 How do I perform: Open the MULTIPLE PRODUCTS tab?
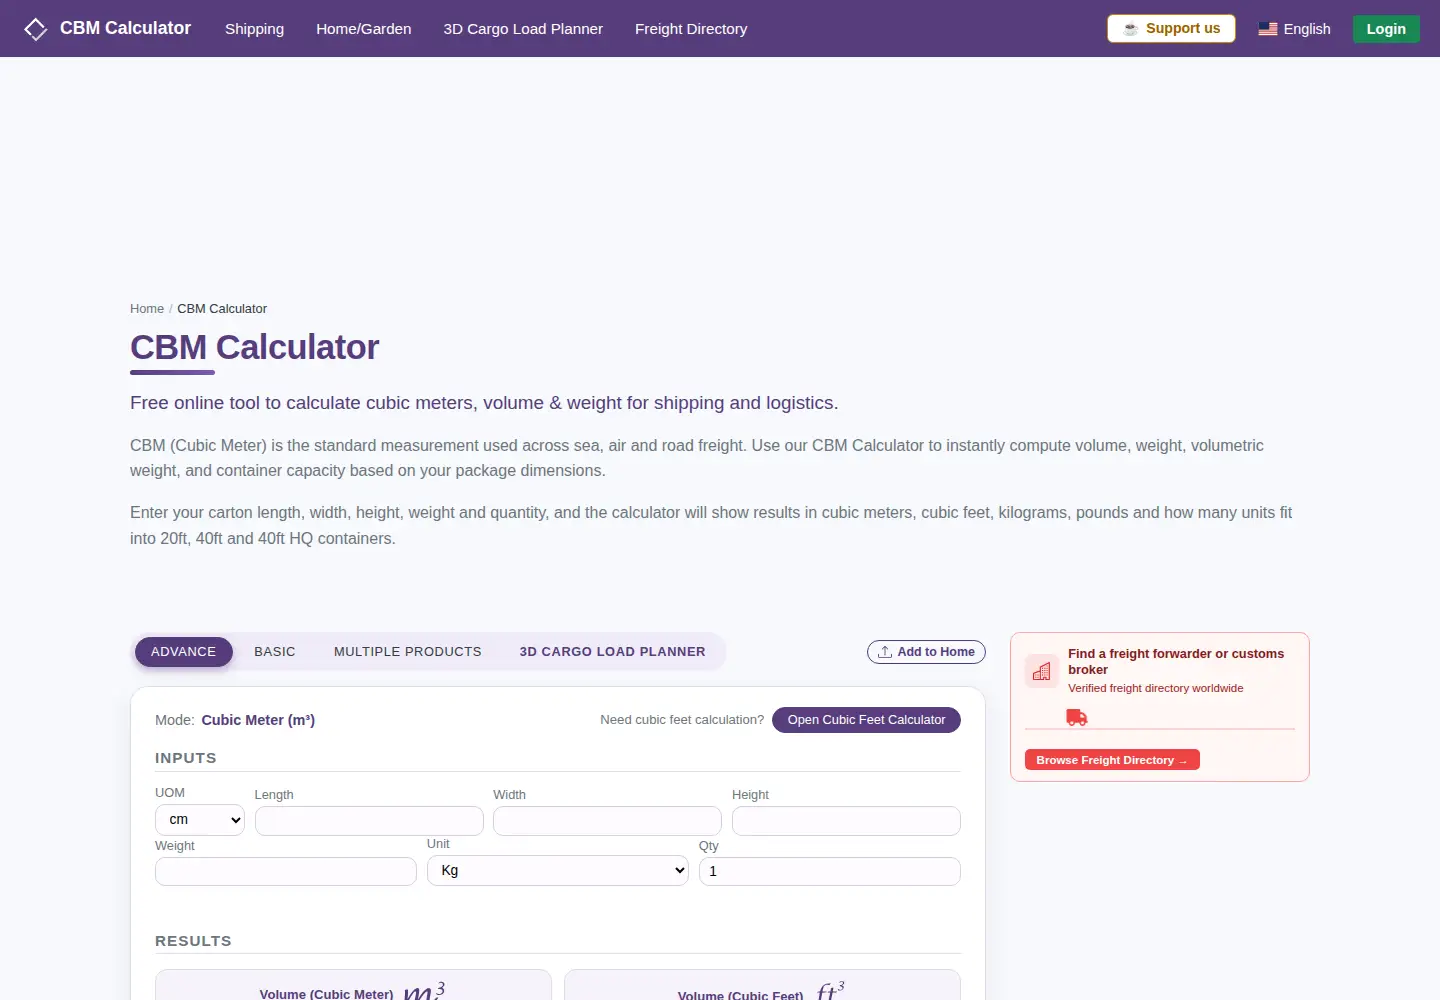coord(408,652)
